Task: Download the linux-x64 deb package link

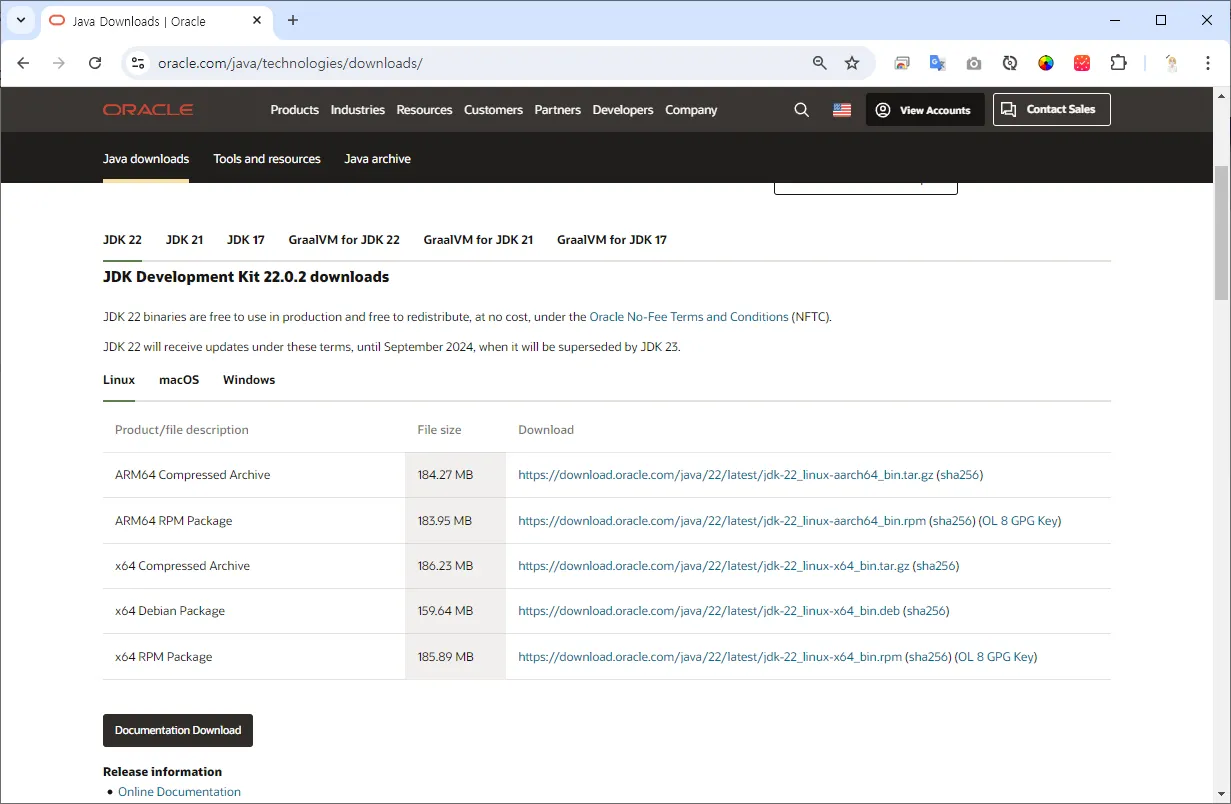Action: 709,611
